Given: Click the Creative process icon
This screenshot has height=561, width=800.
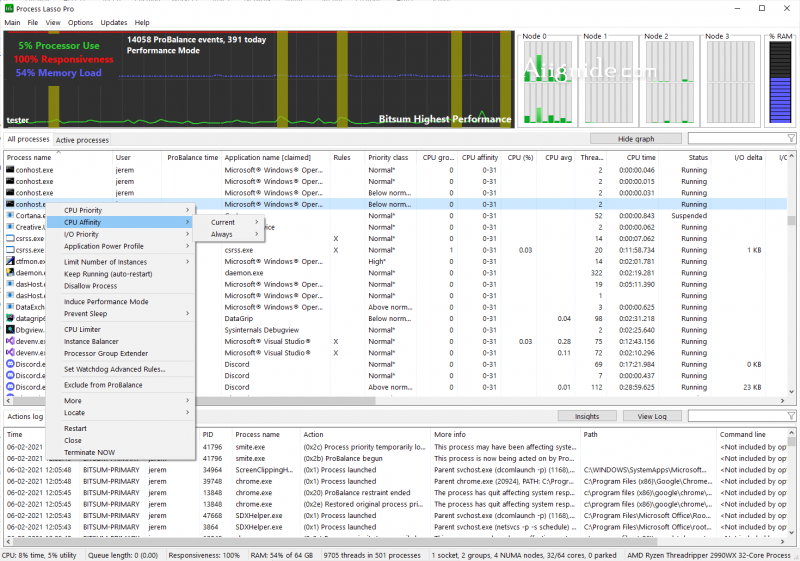Looking at the screenshot, I should 10,227.
